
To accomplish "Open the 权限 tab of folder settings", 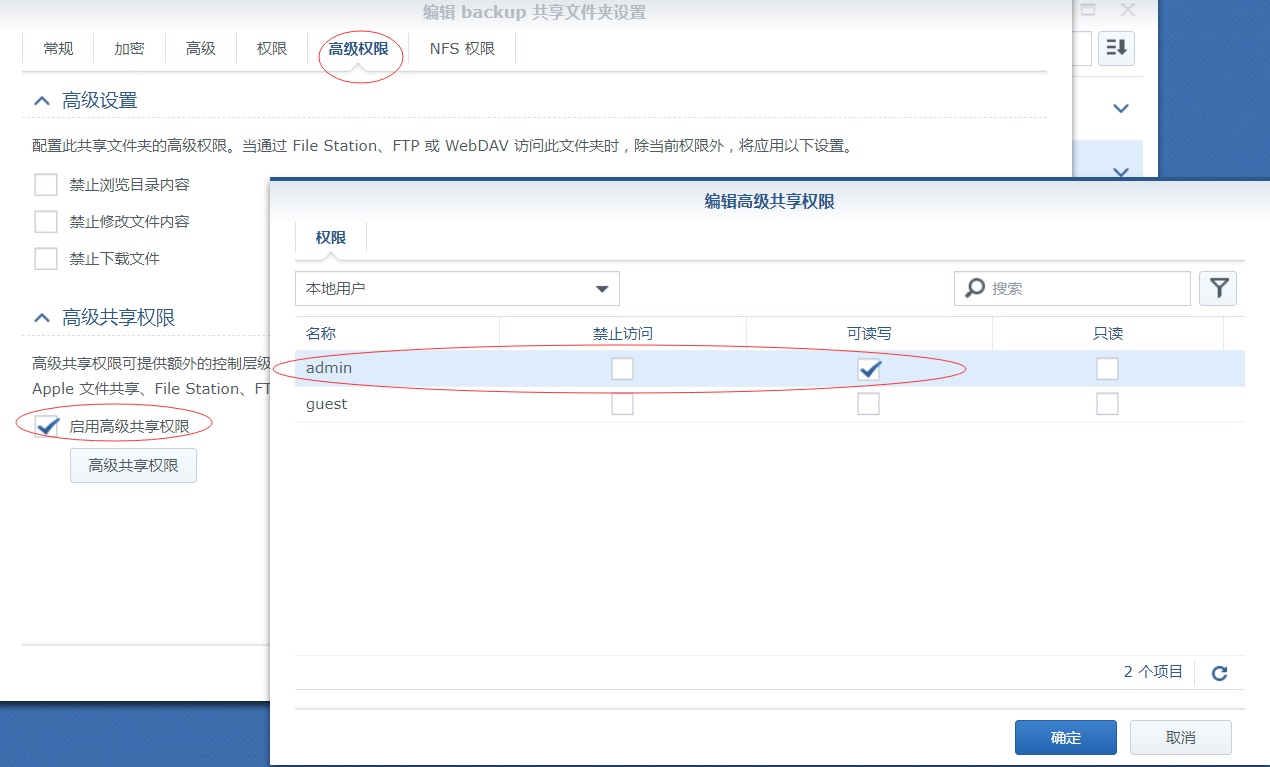I will coord(272,48).
